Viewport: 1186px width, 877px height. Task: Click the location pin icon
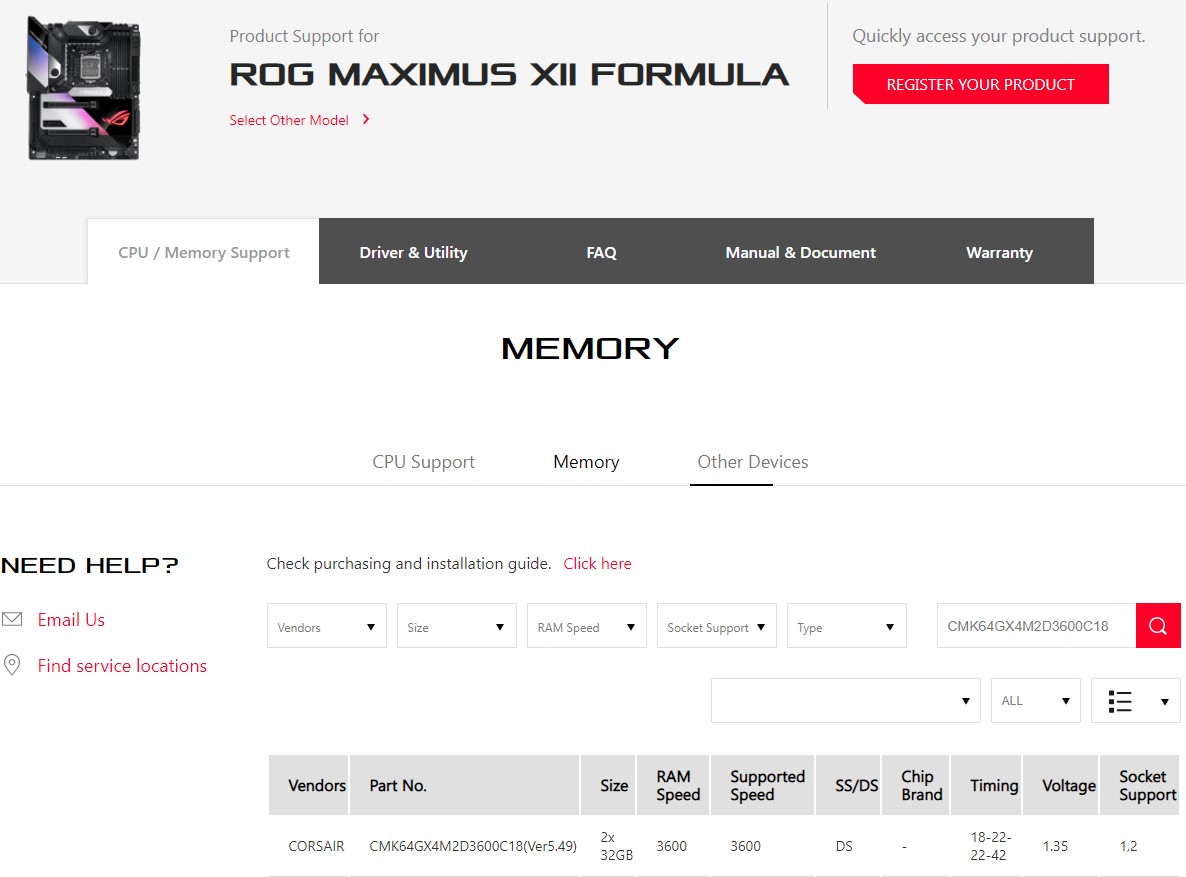pos(12,665)
